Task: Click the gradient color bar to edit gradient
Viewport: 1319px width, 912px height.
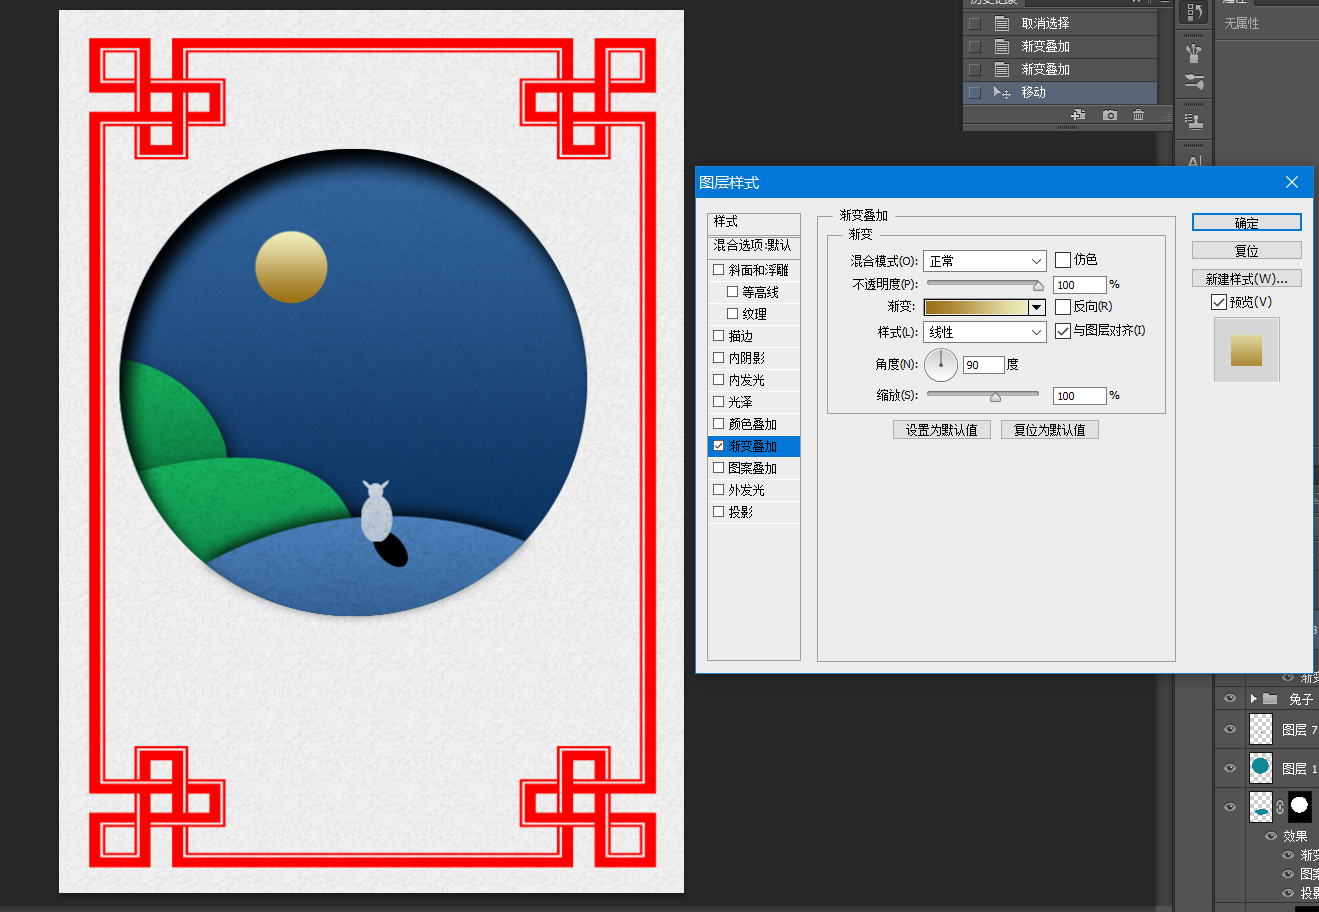Action: (976, 307)
